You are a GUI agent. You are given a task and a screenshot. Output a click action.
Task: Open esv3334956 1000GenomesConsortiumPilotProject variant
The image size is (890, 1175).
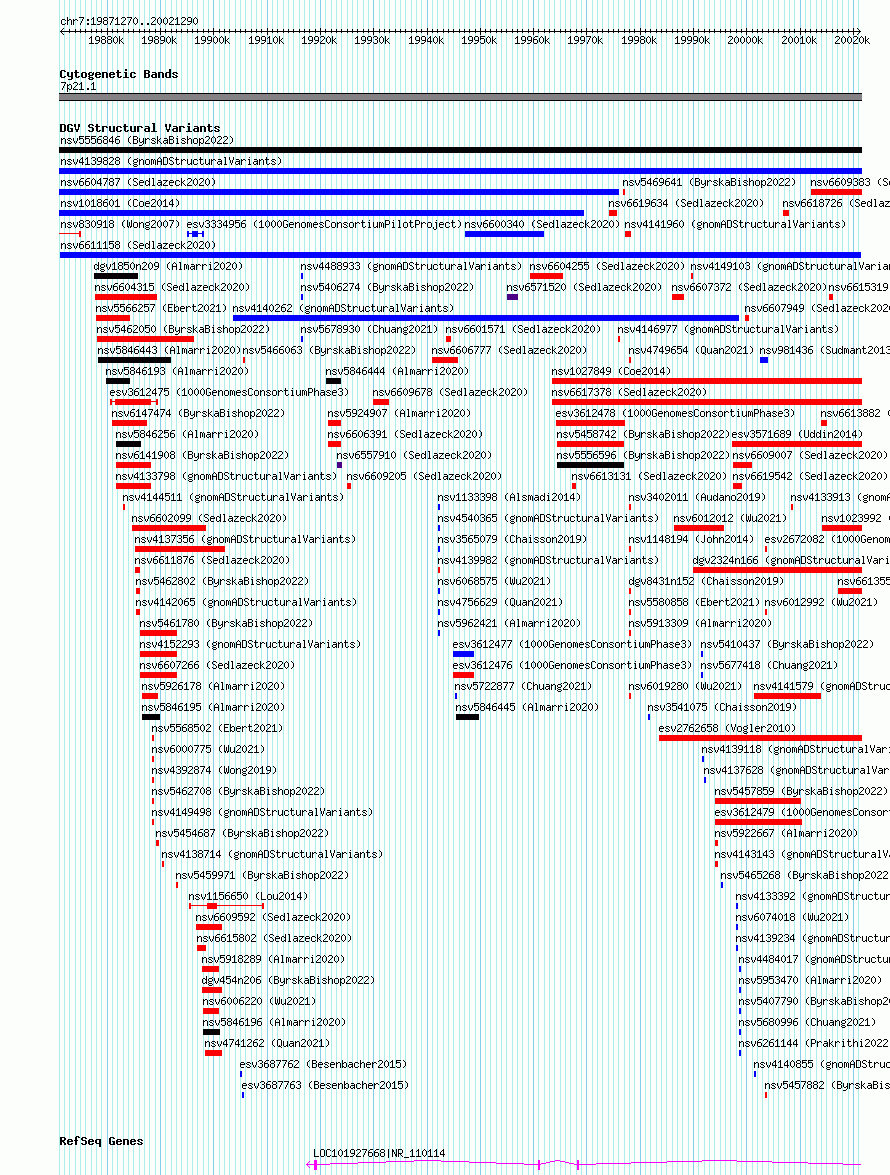[x=324, y=224]
